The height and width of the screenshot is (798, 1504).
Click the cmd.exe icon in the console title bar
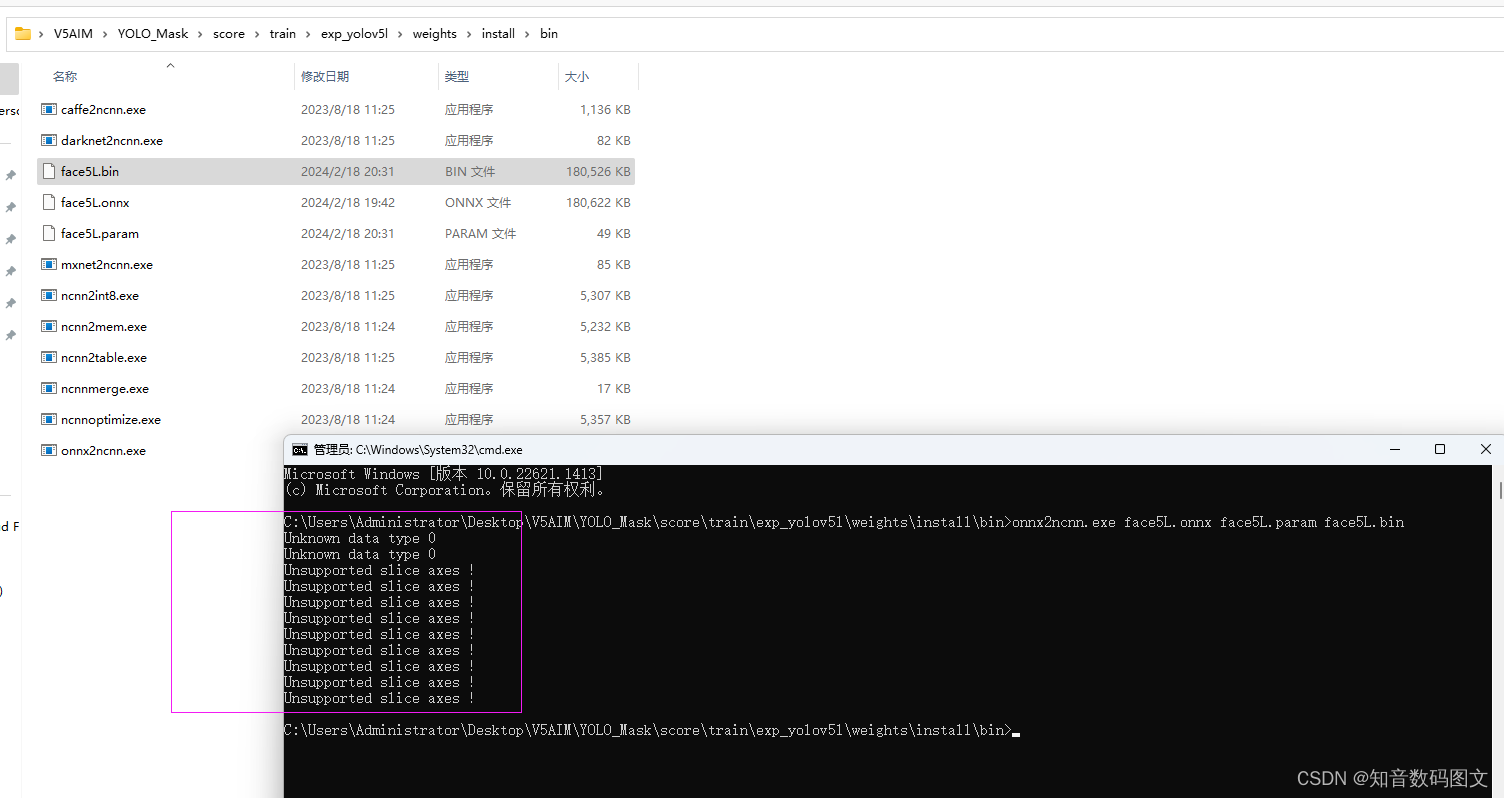pos(299,449)
